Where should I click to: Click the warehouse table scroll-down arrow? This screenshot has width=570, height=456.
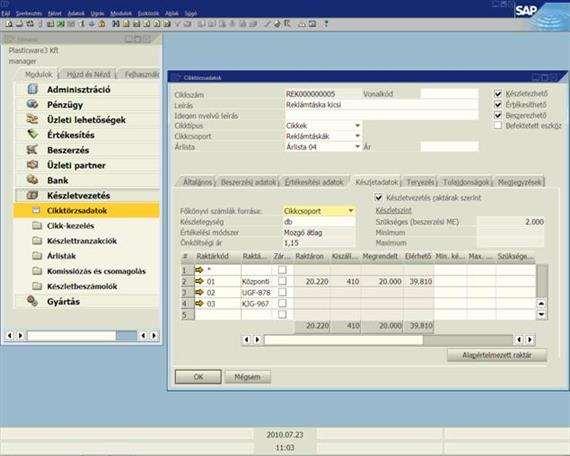click(x=541, y=315)
